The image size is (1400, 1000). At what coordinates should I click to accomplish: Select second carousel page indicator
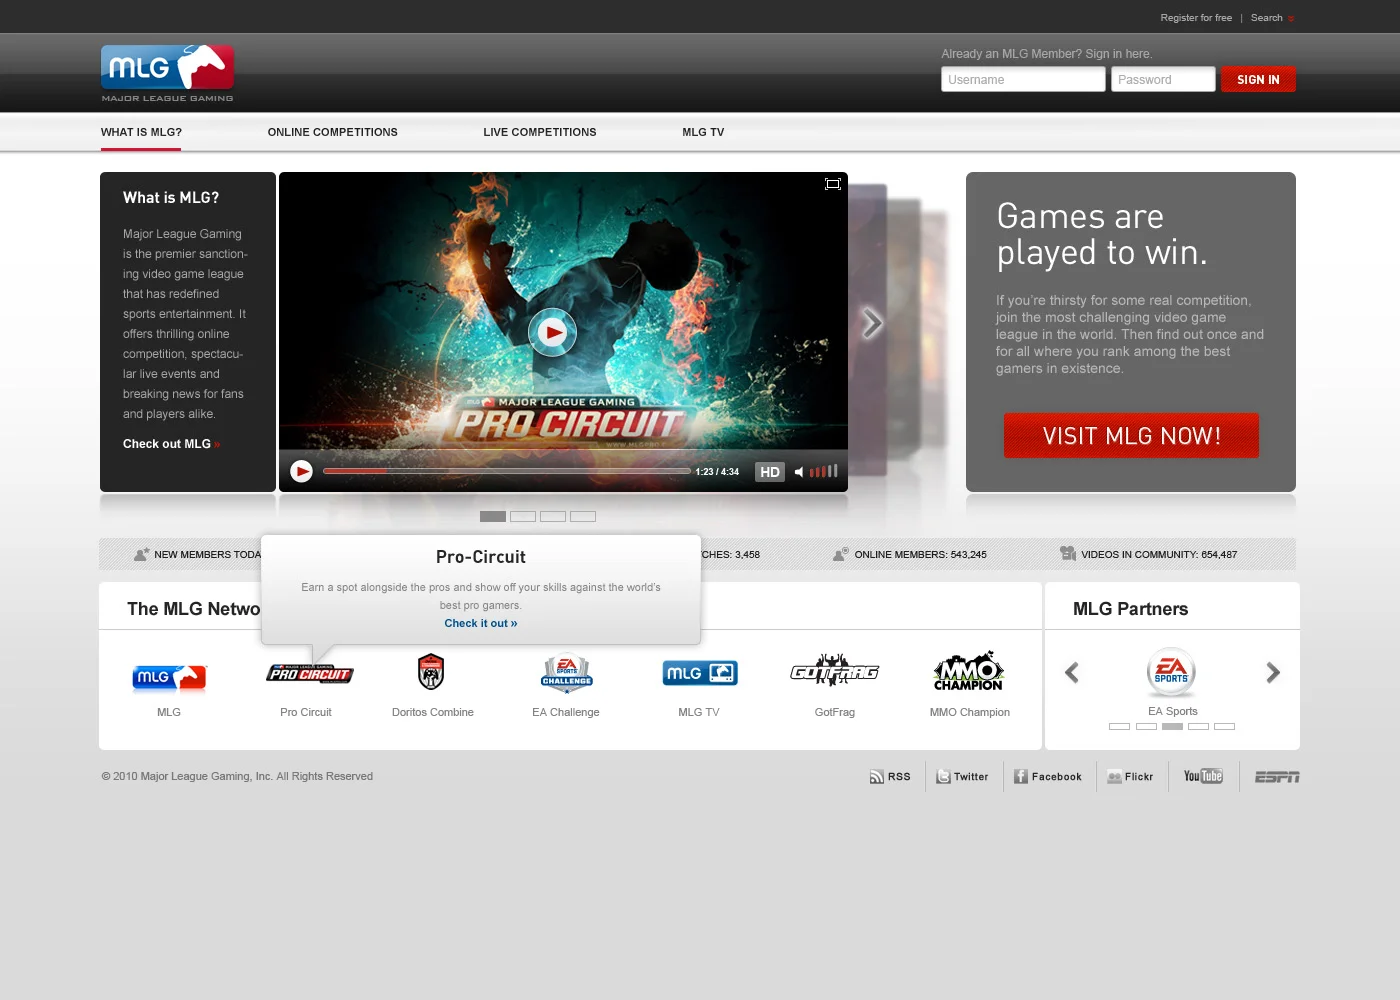pyautogui.click(x=523, y=517)
